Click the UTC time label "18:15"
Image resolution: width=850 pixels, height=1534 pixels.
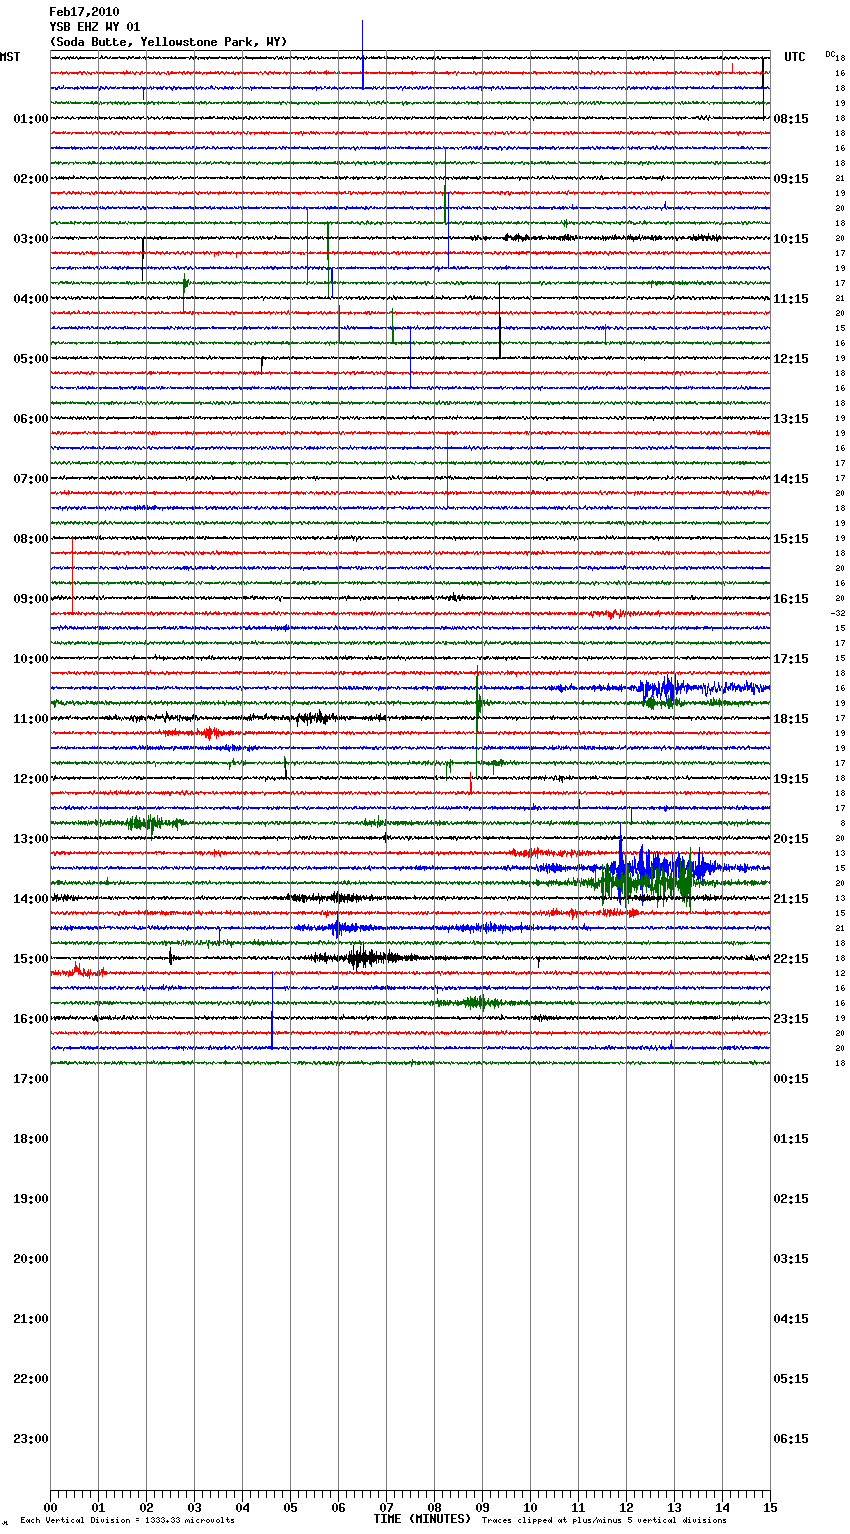click(x=791, y=719)
